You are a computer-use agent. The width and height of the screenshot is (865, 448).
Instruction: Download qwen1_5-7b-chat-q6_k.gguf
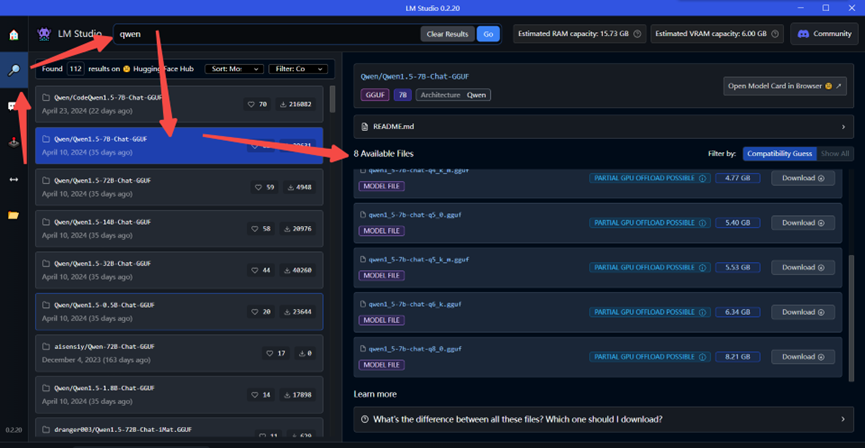coord(803,312)
